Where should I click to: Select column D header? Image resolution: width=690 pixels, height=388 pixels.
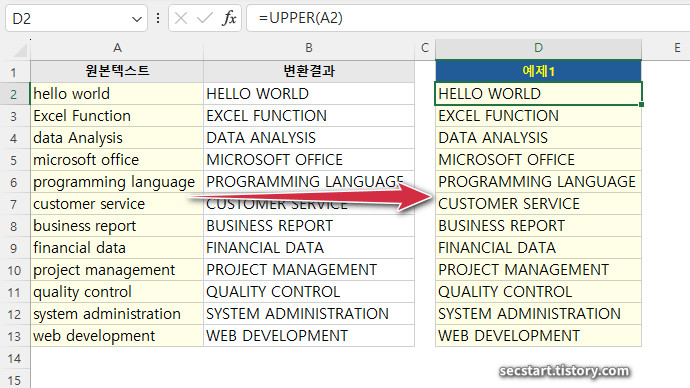[538, 48]
